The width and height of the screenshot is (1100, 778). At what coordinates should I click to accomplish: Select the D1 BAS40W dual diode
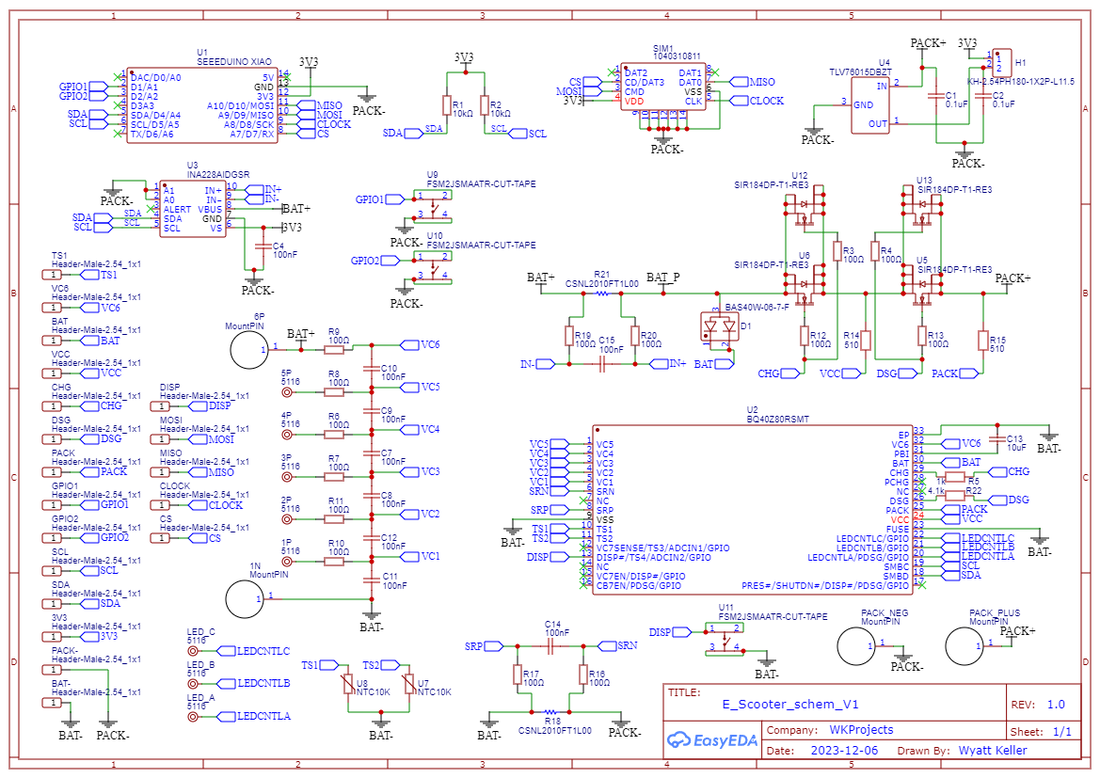(x=718, y=328)
